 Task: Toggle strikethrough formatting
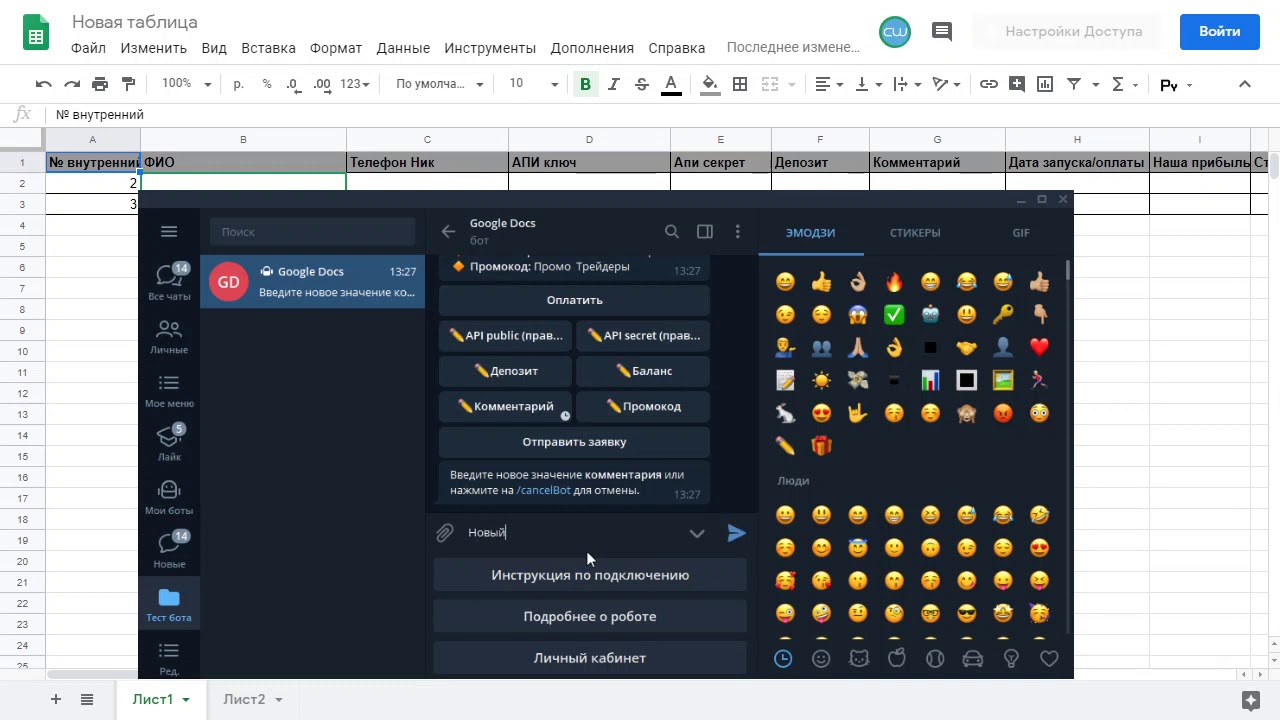pos(642,84)
